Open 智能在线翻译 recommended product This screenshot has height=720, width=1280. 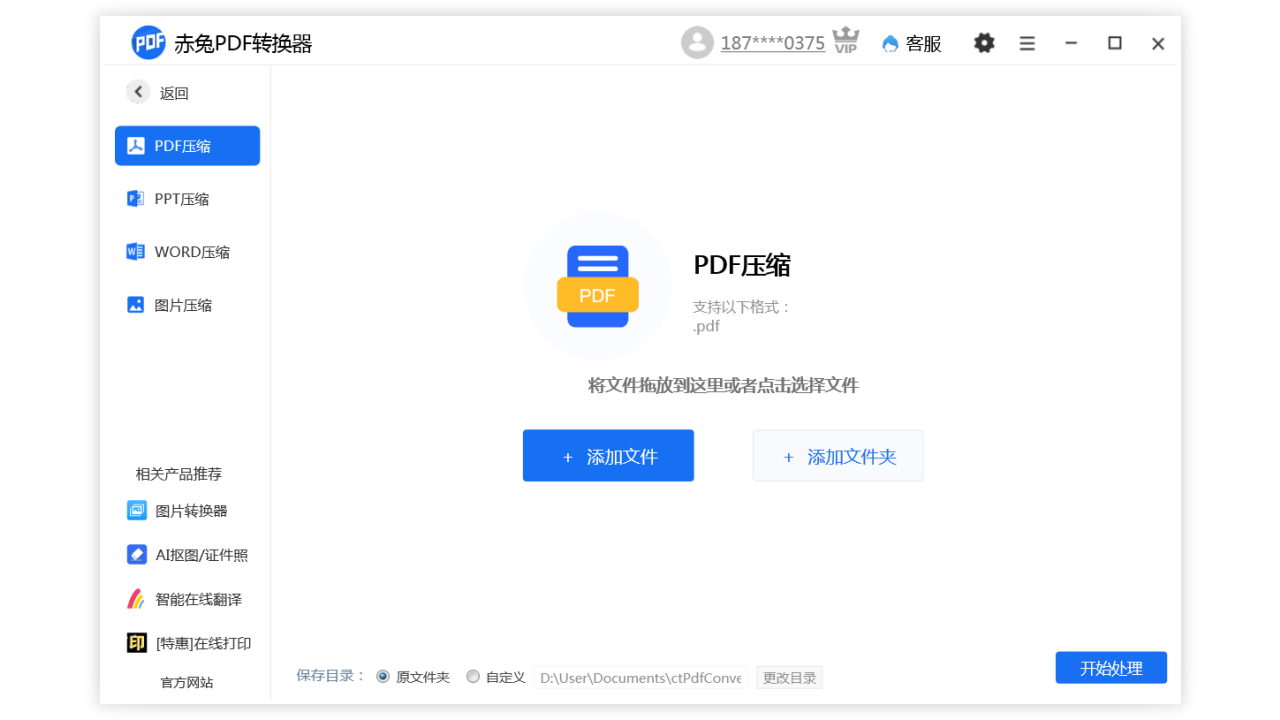point(185,599)
